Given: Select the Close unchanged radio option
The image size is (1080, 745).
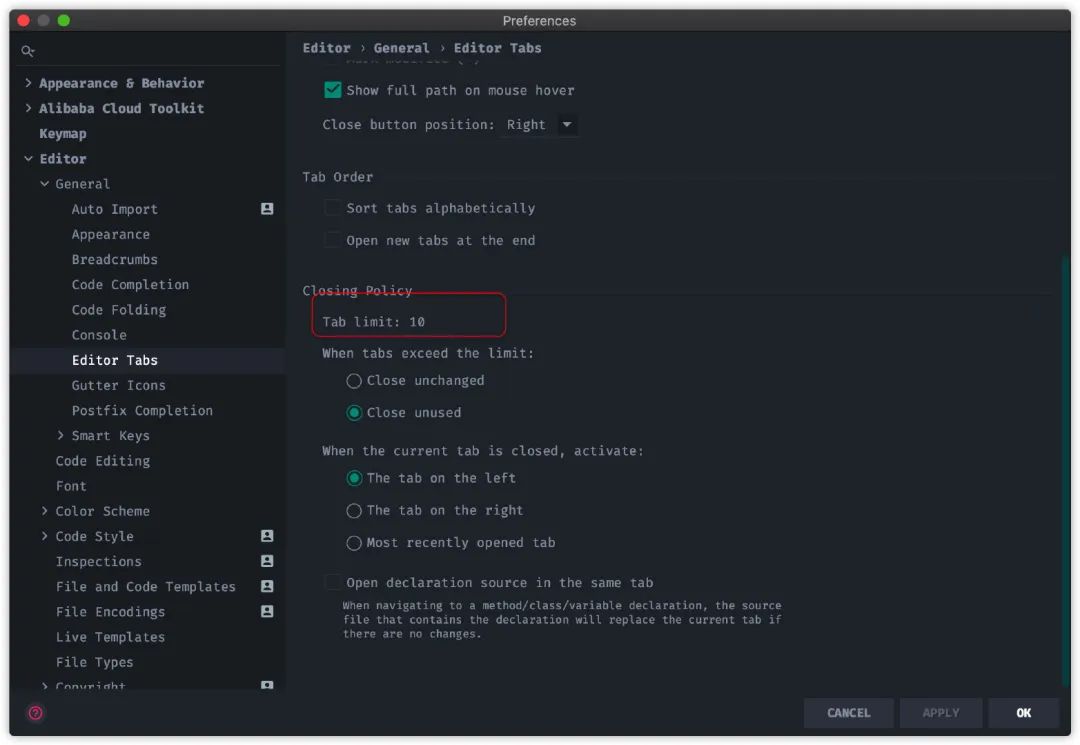Looking at the screenshot, I should click(354, 381).
